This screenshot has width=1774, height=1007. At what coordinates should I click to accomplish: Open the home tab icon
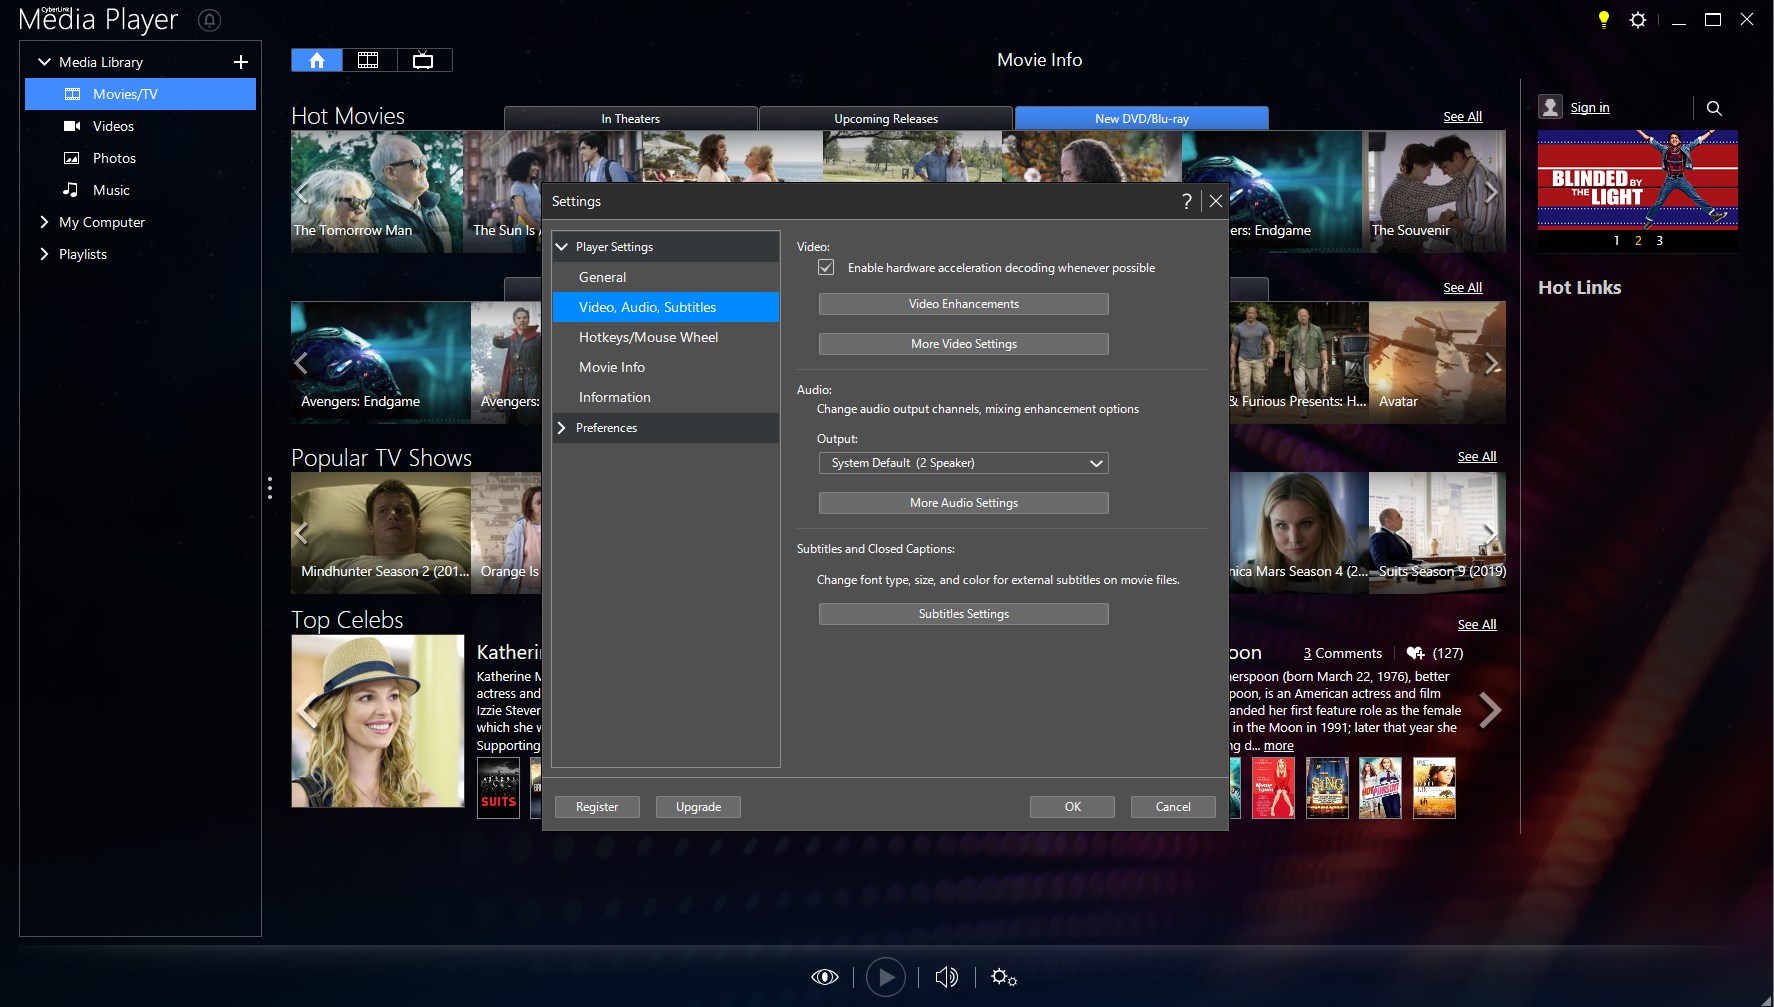(317, 60)
